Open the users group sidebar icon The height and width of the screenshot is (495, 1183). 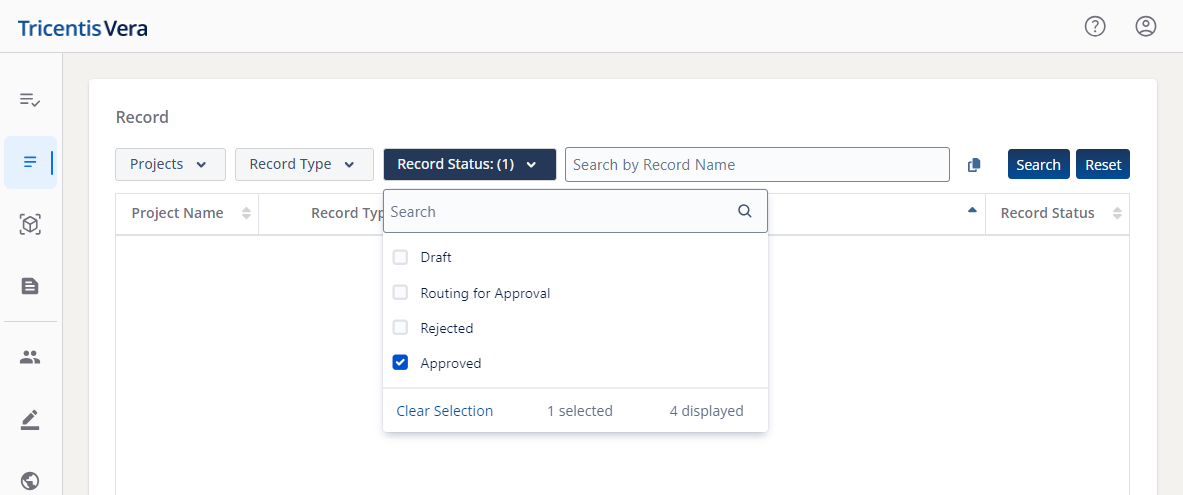(30, 357)
